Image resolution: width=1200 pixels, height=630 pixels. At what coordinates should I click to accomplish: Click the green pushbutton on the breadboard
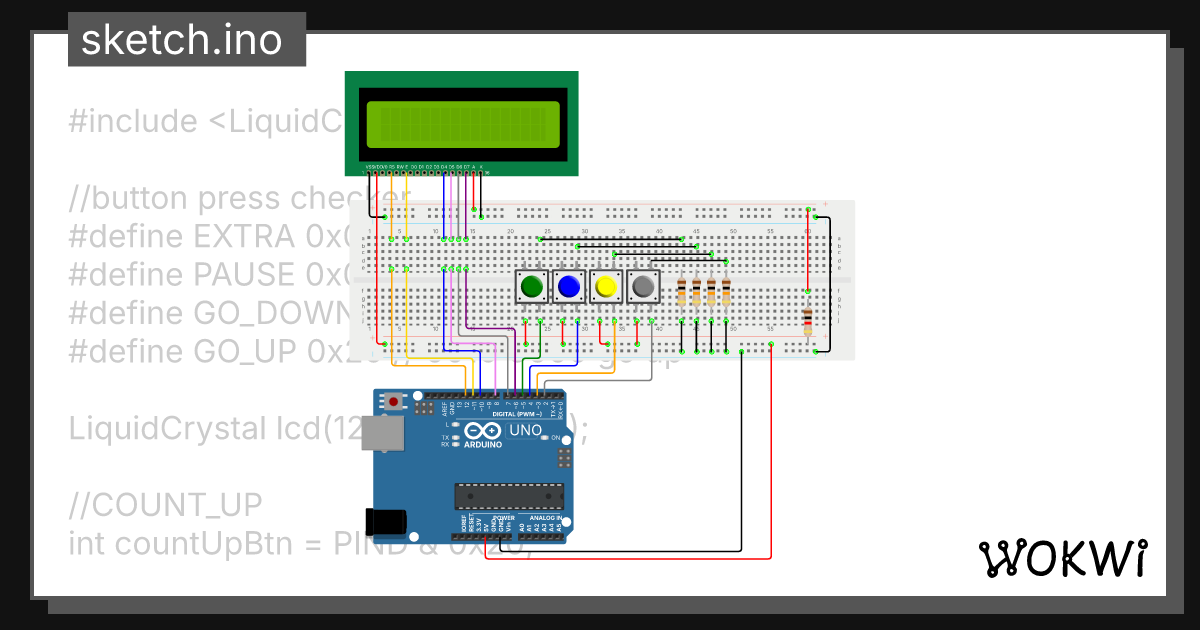(x=532, y=288)
